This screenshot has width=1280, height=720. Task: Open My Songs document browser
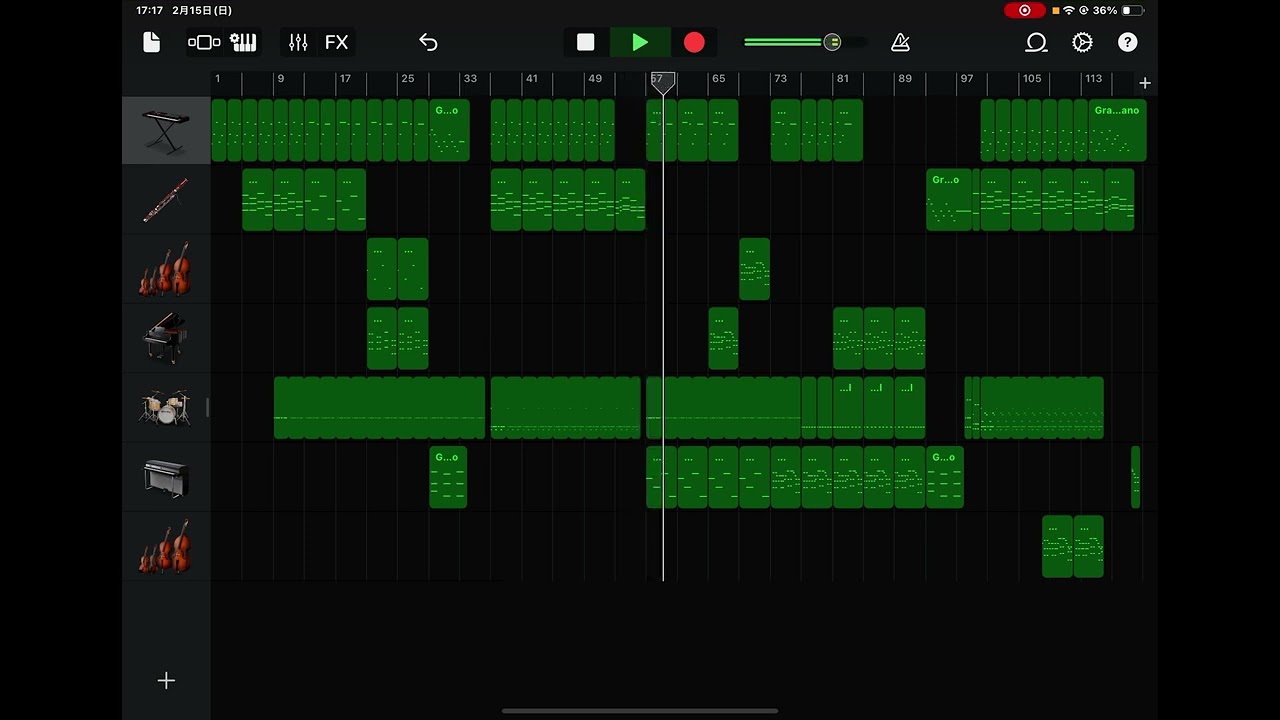(152, 42)
